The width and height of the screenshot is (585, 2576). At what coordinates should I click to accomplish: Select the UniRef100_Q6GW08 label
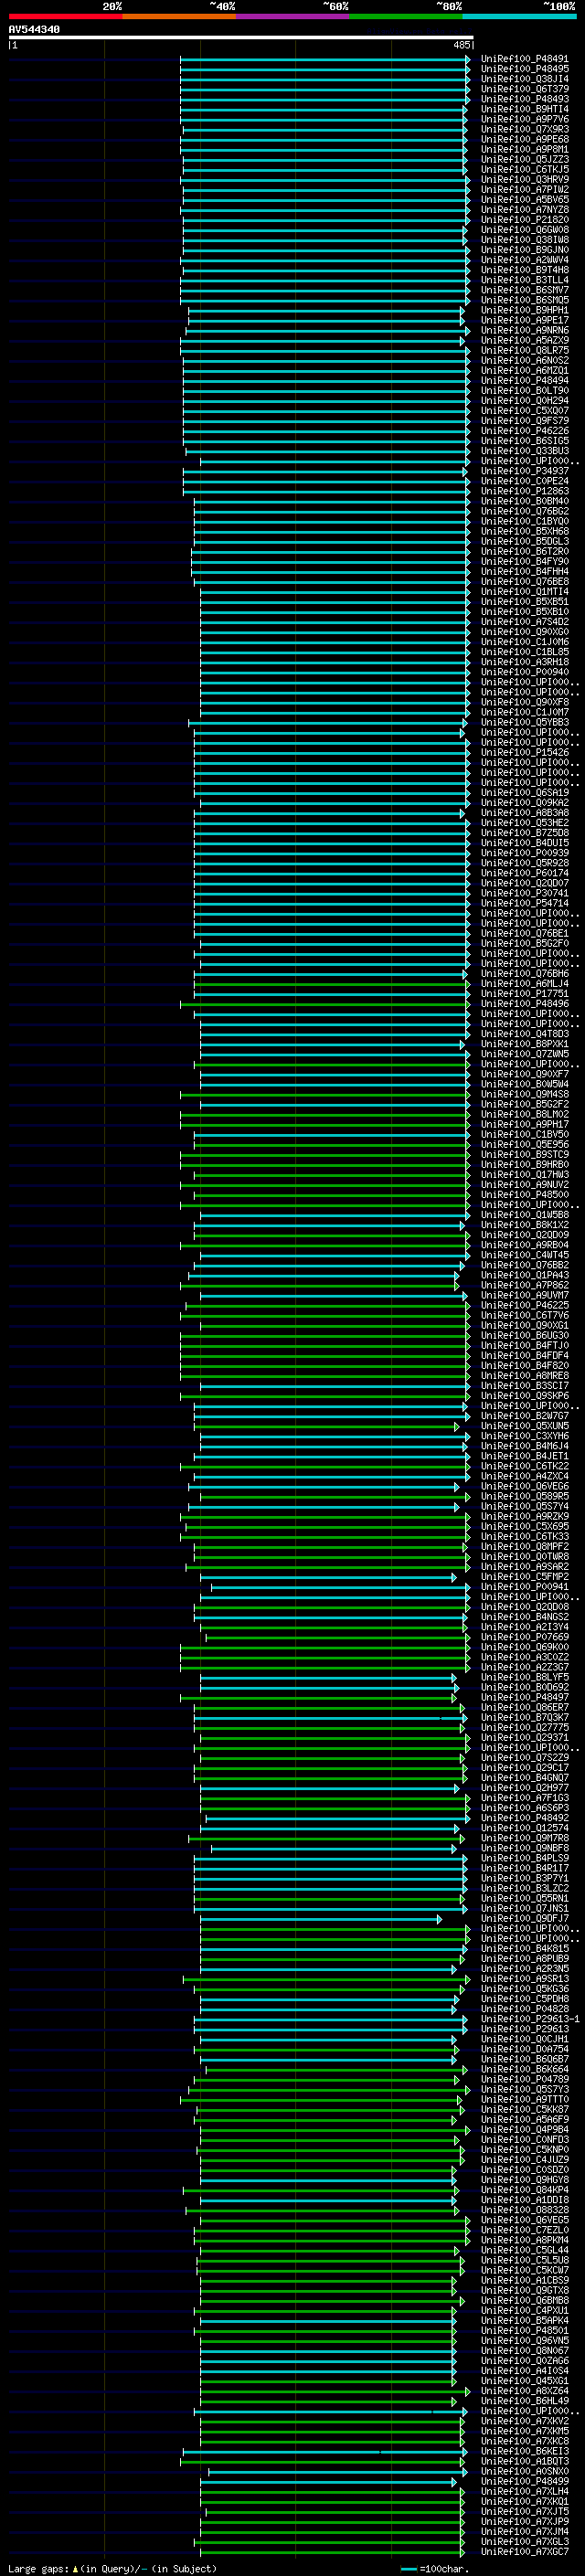click(x=524, y=230)
